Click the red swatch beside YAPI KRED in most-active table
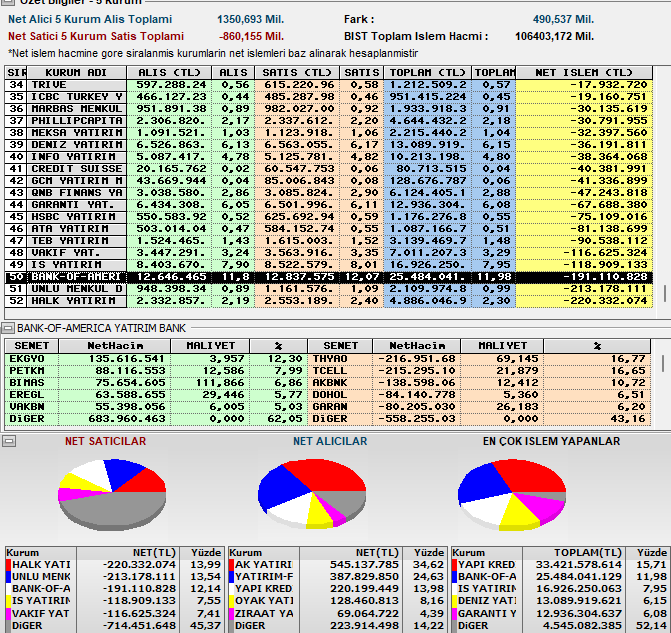Image resolution: width=671 pixels, height=633 pixels. click(x=455, y=565)
